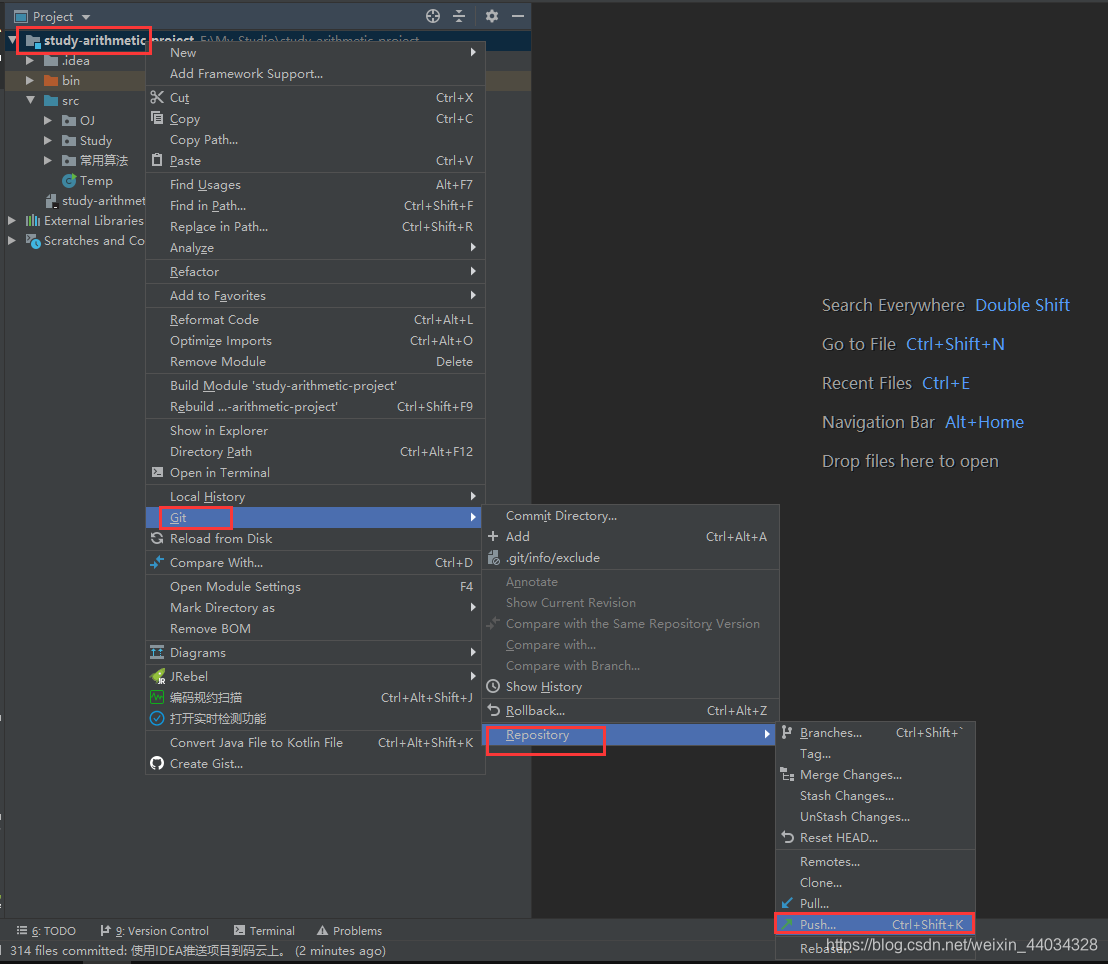Select Reformat Code

[315, 319]
